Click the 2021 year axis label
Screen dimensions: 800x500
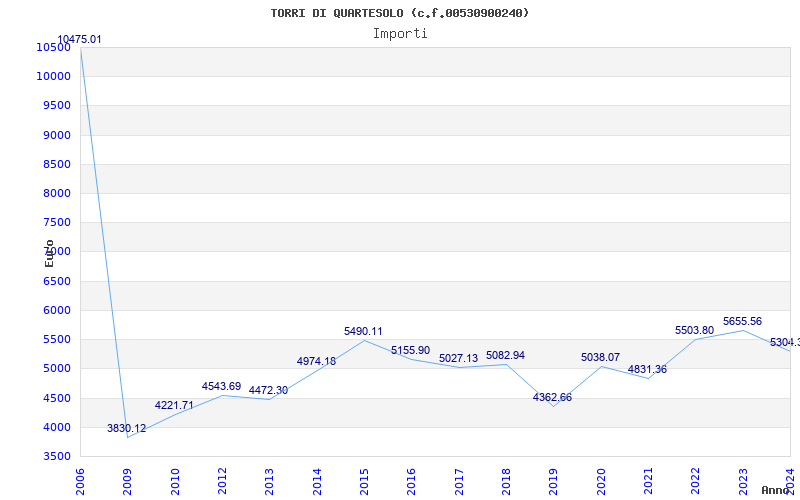pyautogui.click(x=648, y=482)
